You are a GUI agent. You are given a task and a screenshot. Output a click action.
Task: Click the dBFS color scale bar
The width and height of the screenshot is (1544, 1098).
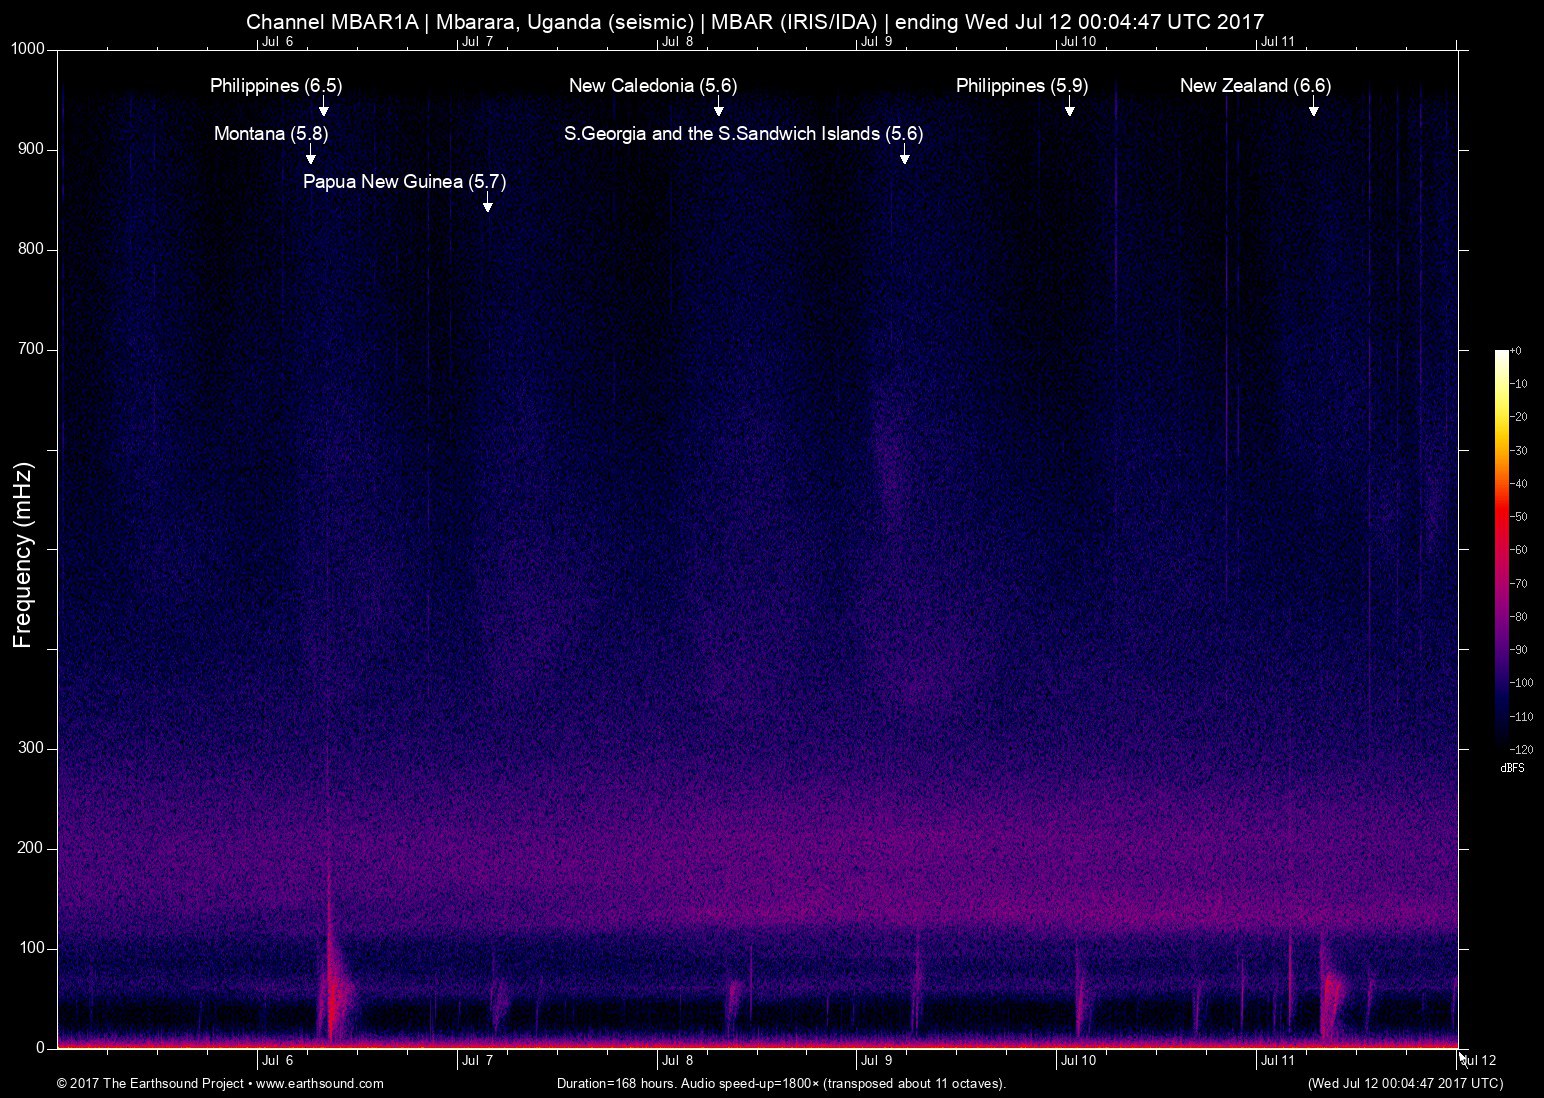click(x=1501, y=549)
